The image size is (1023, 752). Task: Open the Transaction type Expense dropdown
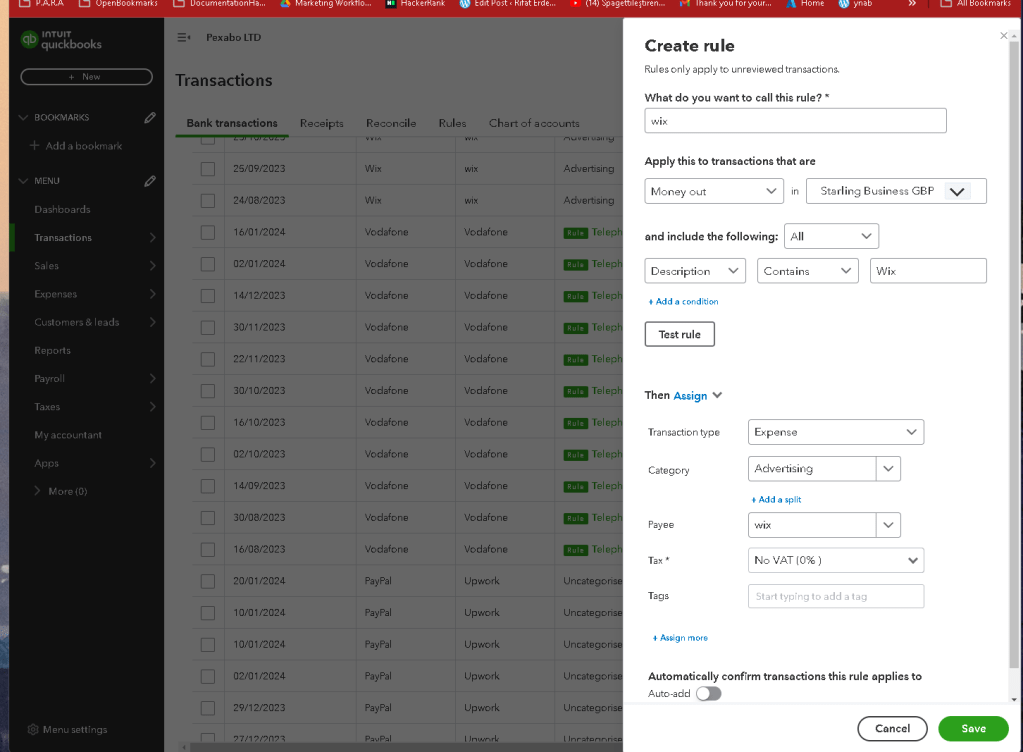point(836,432)
